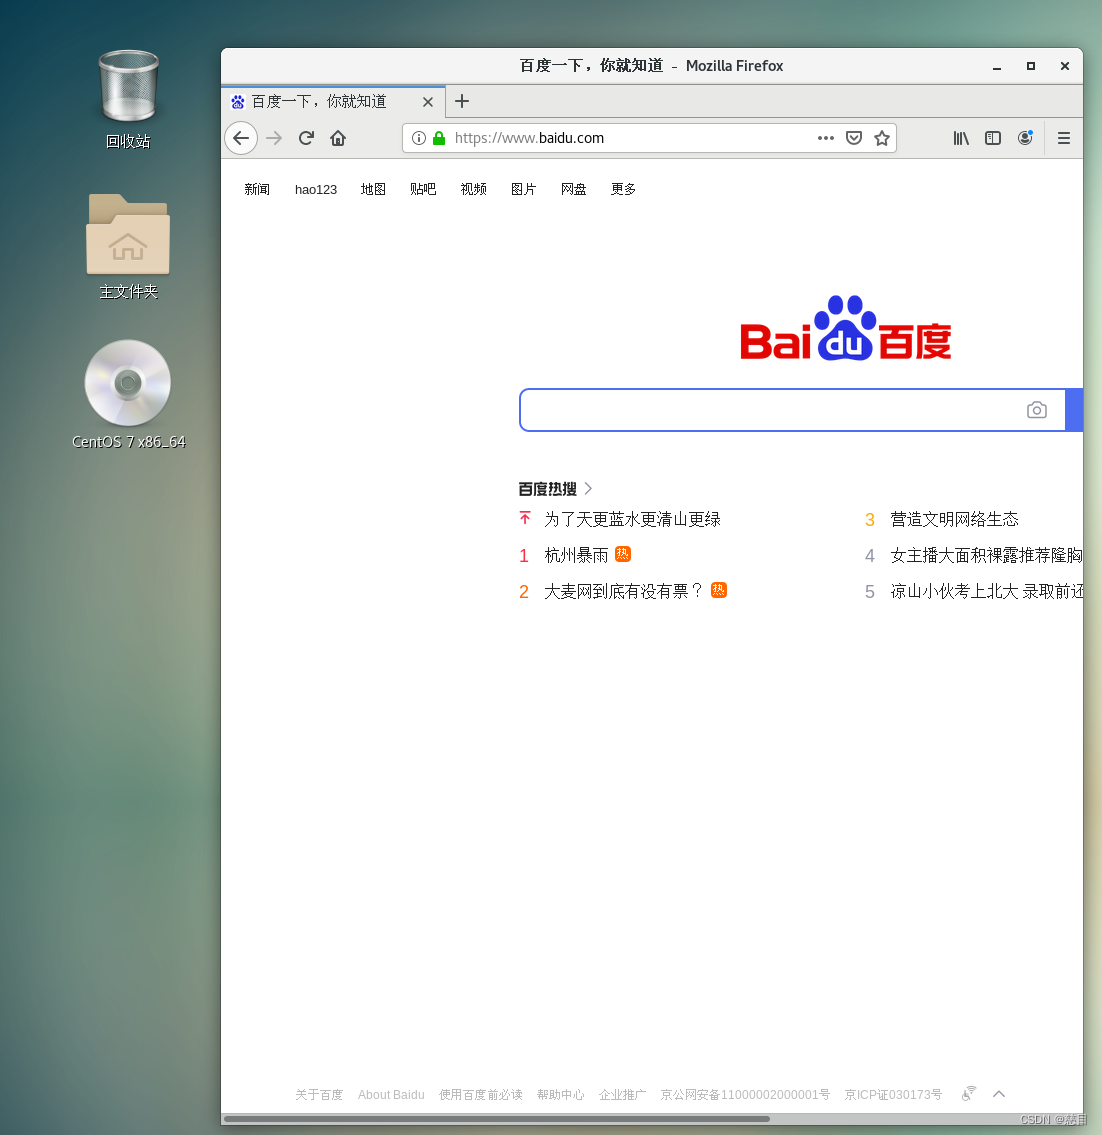Bookmark this page with the star
This screenshot has height=1135, width=1102.
tap(881, 138)
